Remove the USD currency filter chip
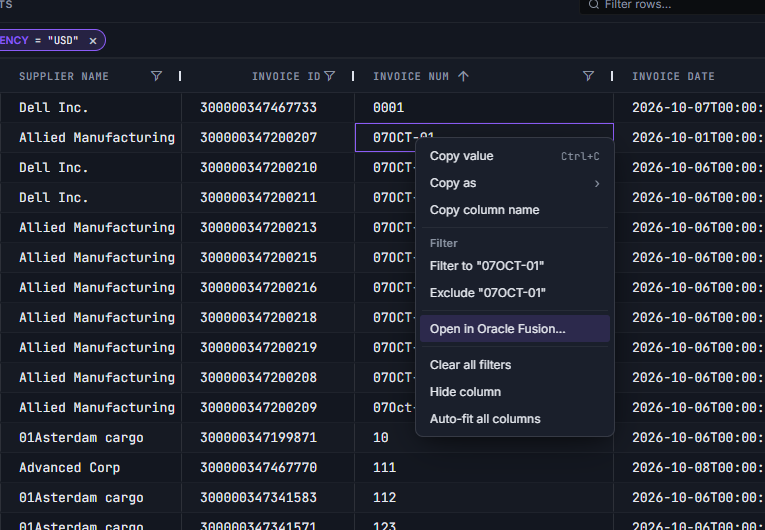Screen dimensions: 765x530 click(x=93, y=41)
